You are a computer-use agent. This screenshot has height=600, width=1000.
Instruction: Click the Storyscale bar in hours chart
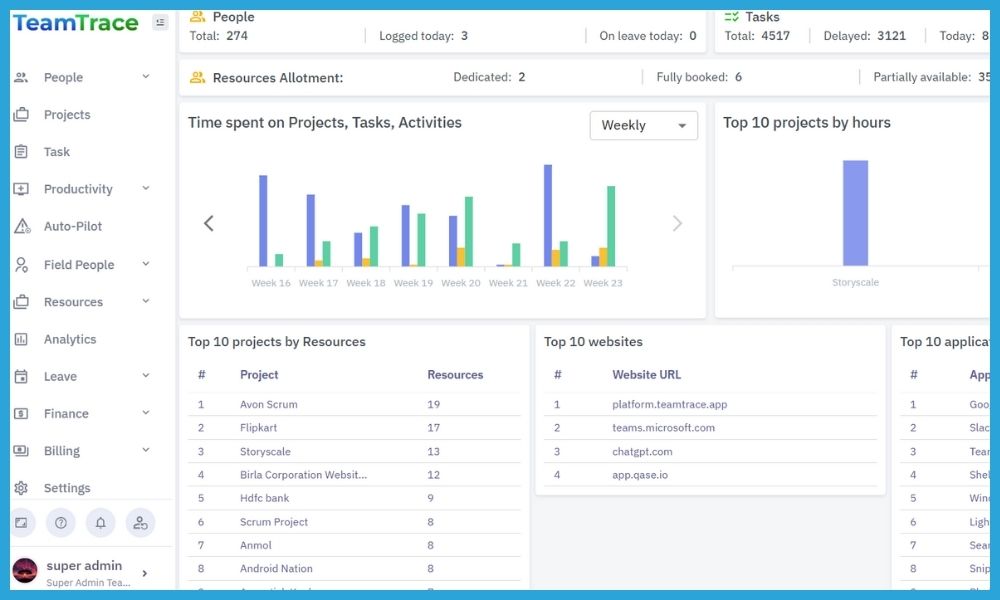click(x=855, y=213)
